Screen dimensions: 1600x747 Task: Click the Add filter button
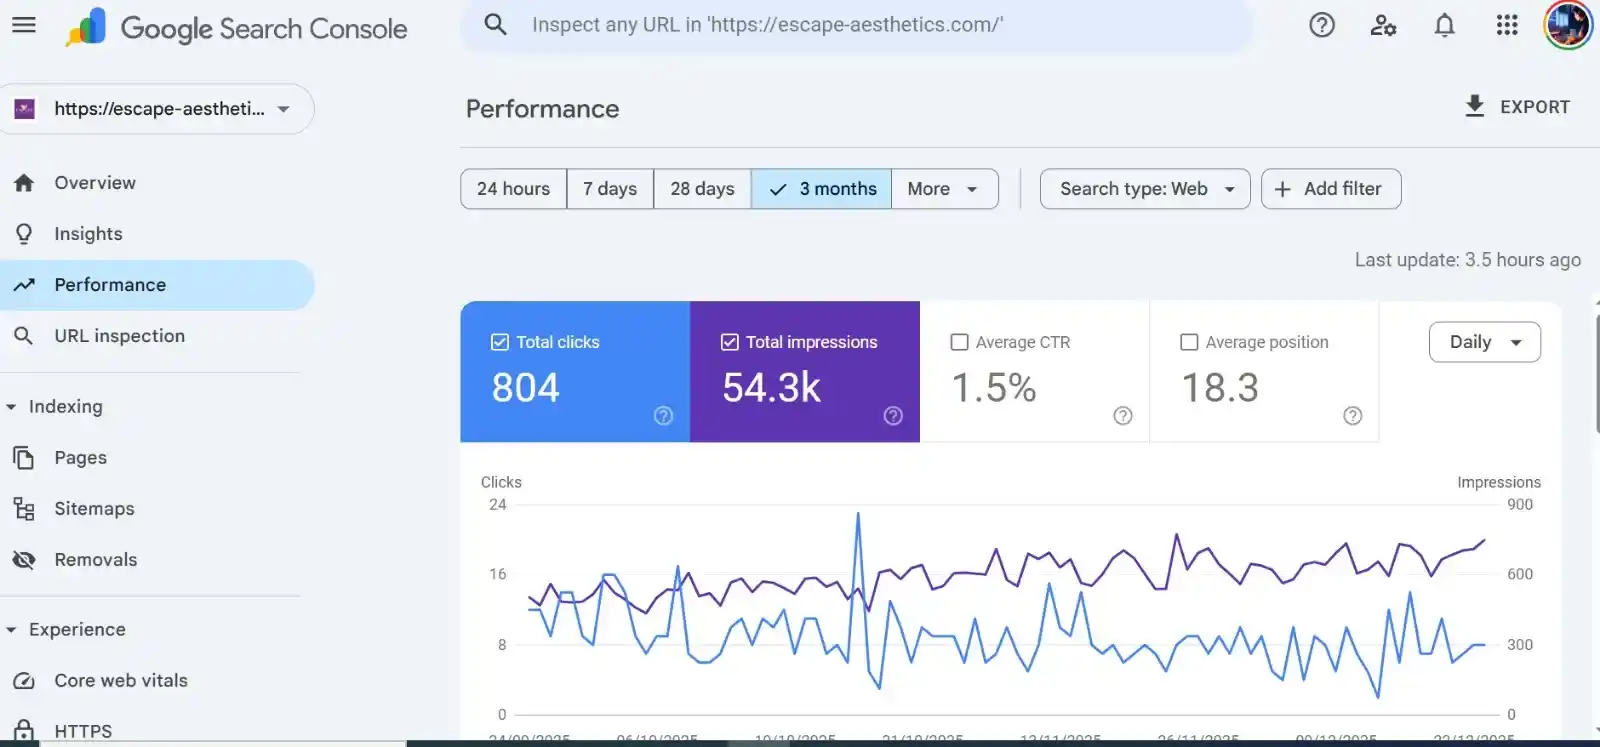coord(1331,189)
